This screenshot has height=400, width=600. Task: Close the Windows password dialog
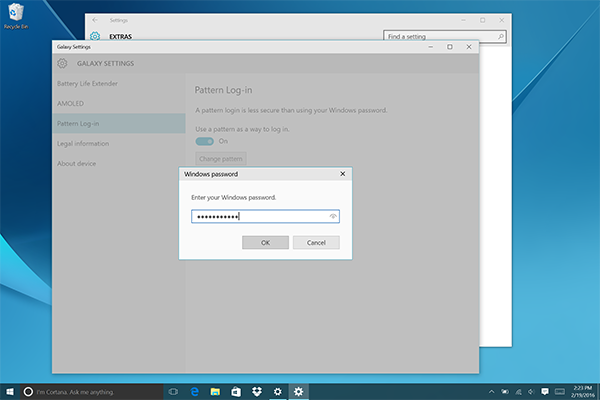pyautogui.click(x=342, y=174)
